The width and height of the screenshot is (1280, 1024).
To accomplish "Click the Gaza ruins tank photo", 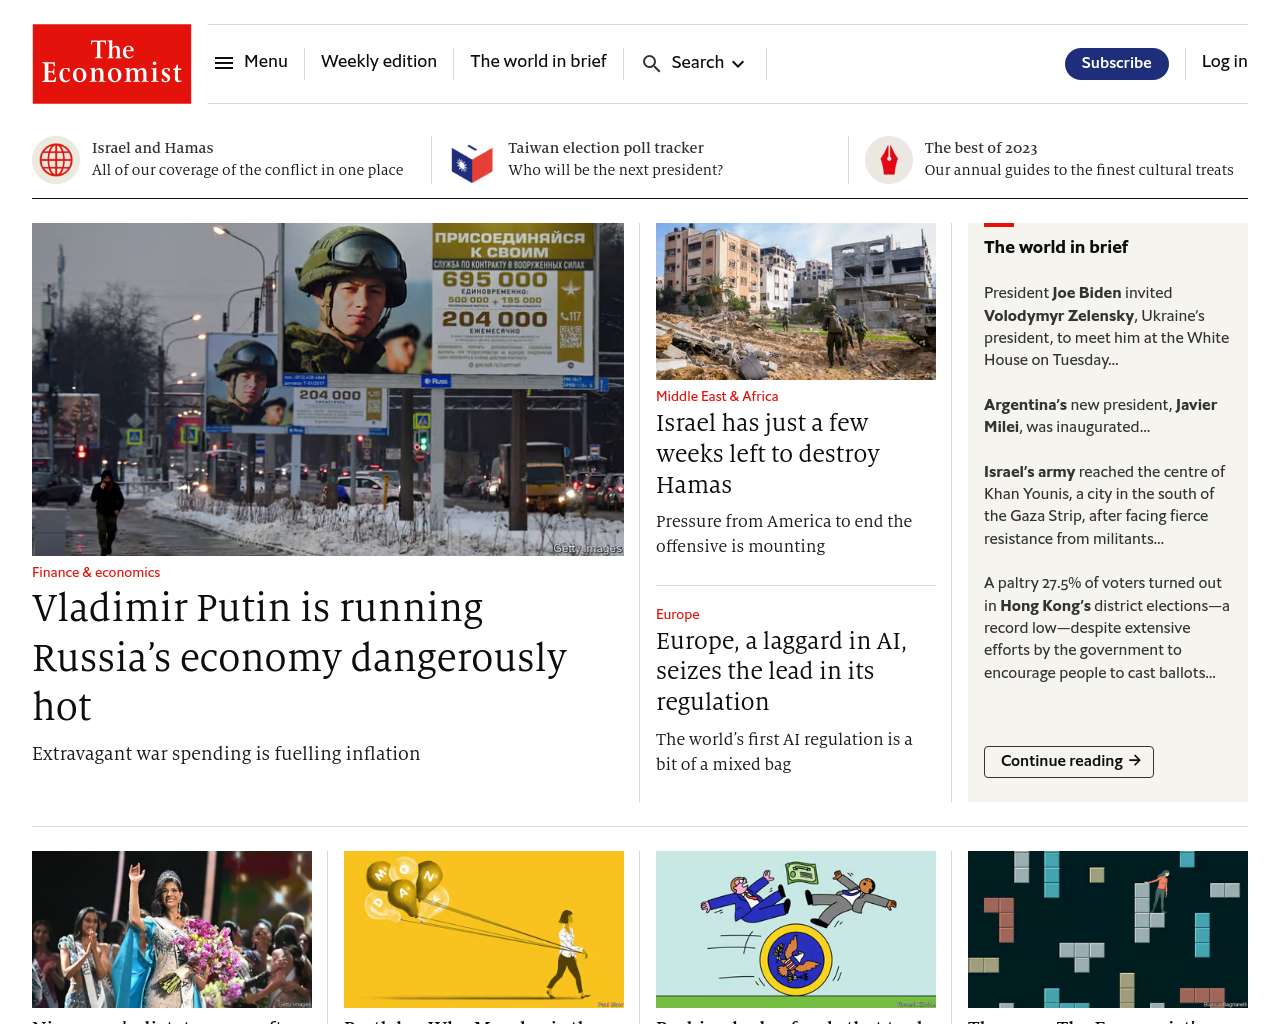I will [796, 301].
